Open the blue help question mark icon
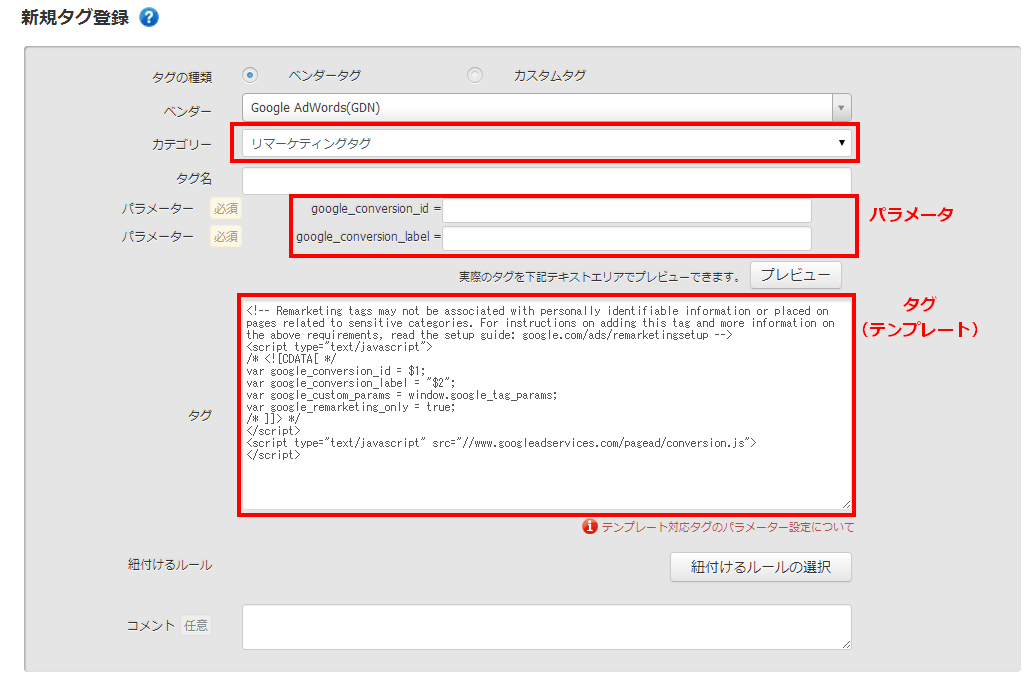This screenshot has height=686, width=1032. coord(149,17)
